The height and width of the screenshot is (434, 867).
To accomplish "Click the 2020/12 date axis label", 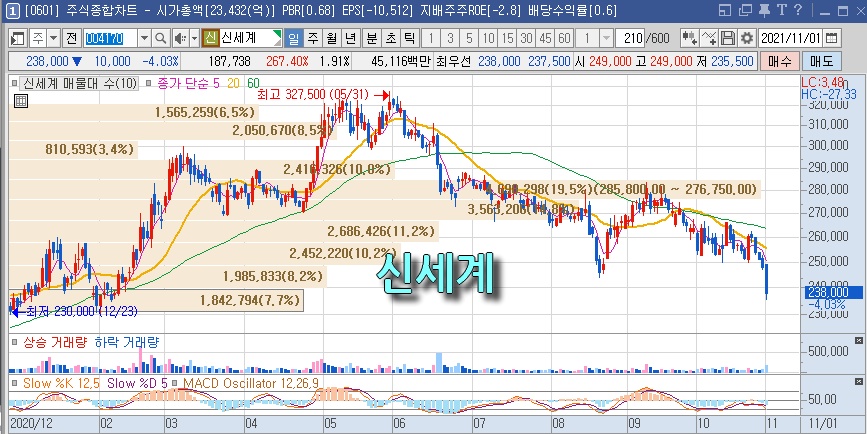I will 30,422.
